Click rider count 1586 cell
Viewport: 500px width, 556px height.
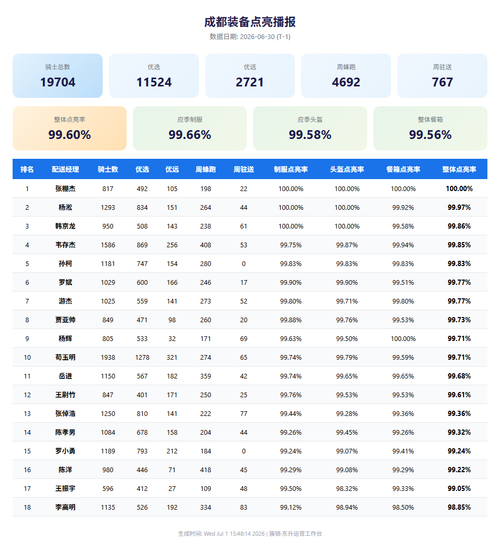[108, 245]
